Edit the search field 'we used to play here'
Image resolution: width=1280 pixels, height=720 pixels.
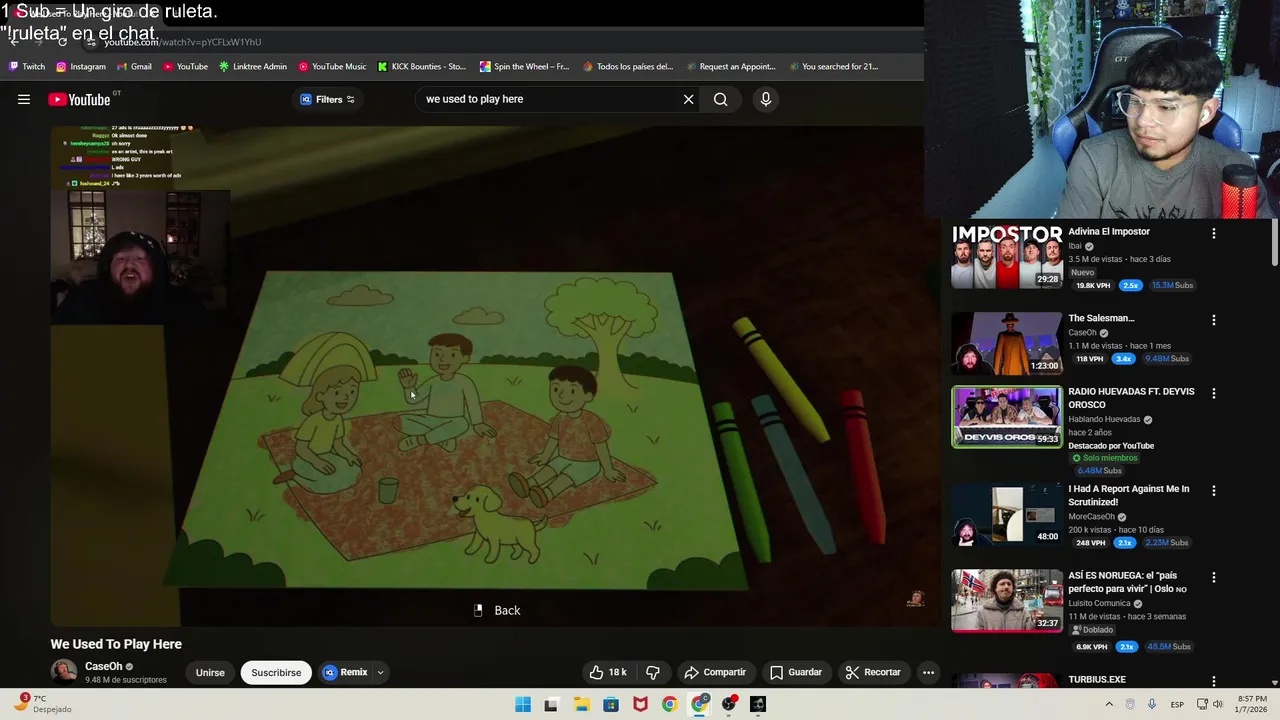pyautogui.click(x=548, y=99)
